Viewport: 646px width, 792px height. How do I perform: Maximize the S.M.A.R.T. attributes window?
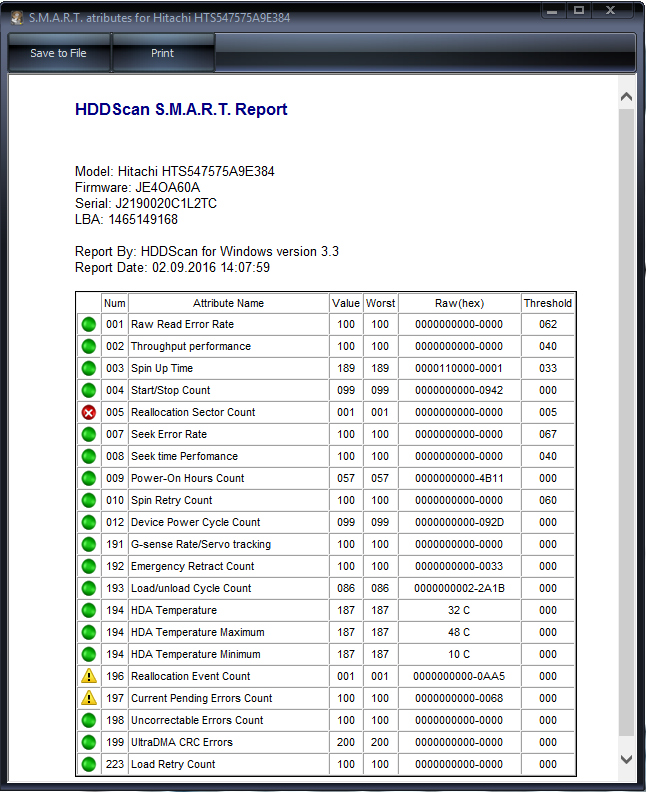(x=579, y=11)
